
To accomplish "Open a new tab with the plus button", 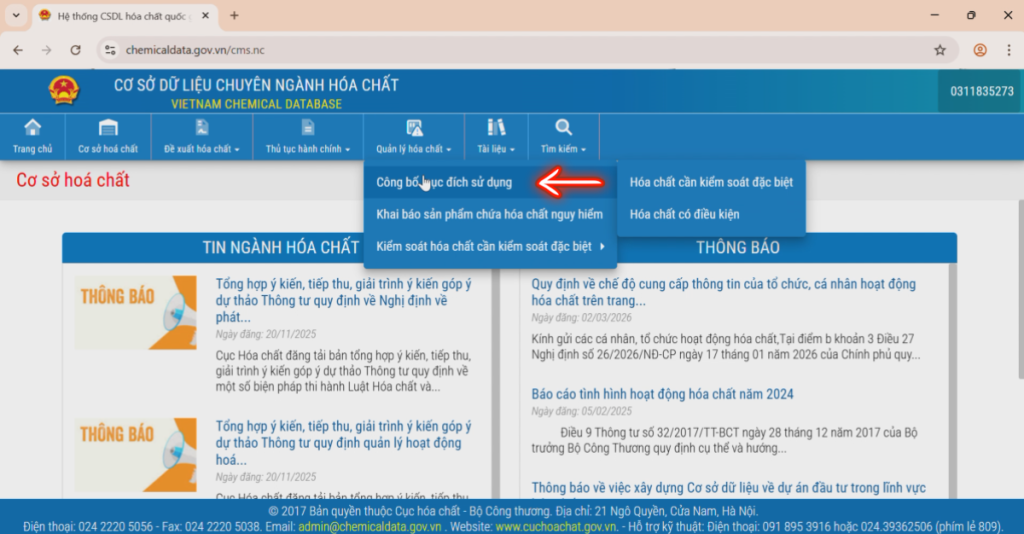I will click(x=234, y=16).
